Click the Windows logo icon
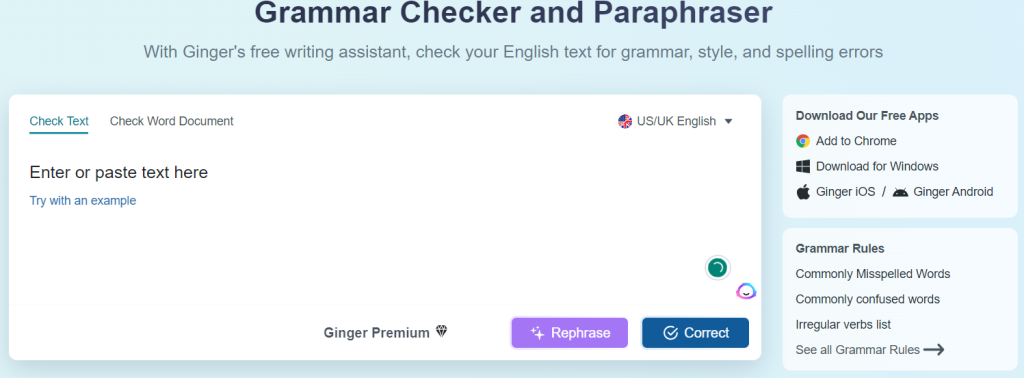1024x378 pixels. tap(803, 166)
